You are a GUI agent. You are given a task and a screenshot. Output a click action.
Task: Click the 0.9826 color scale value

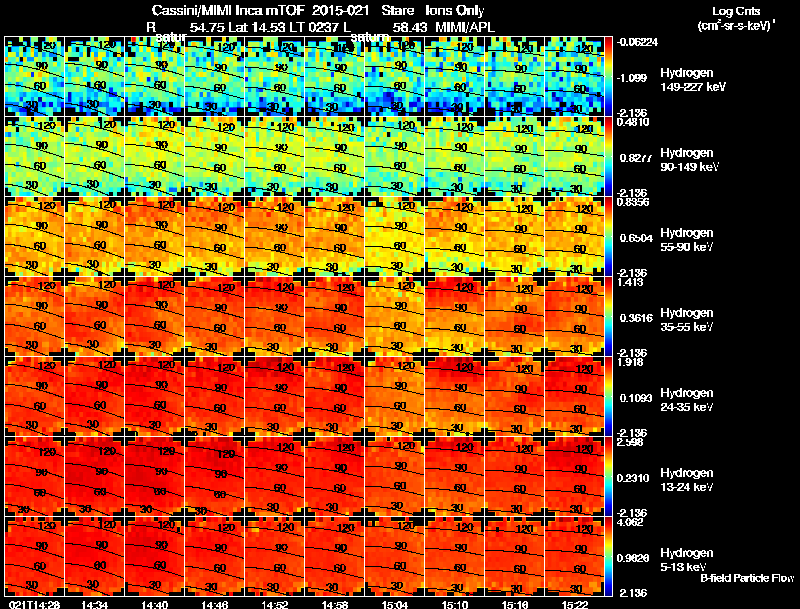(x=633, y=558)
